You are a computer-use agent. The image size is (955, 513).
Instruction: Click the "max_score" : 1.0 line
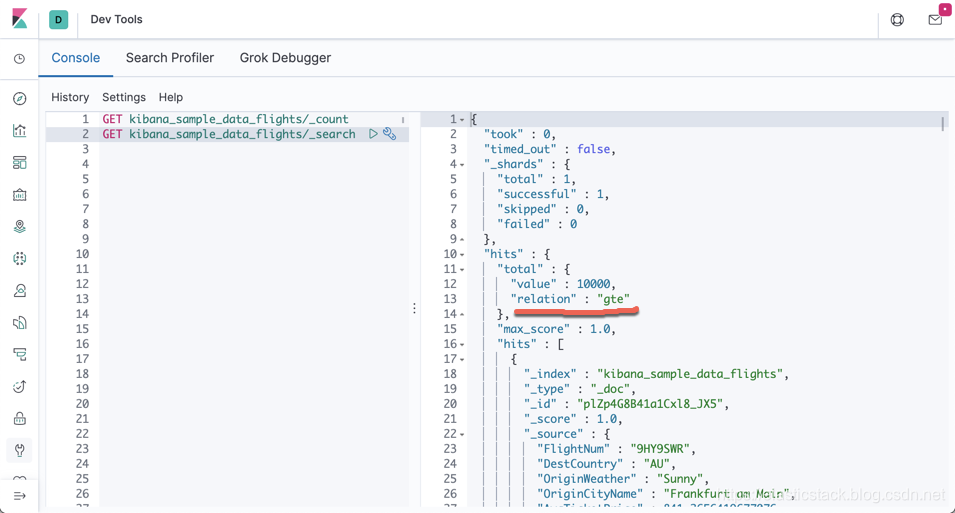[x=556, y=329]
